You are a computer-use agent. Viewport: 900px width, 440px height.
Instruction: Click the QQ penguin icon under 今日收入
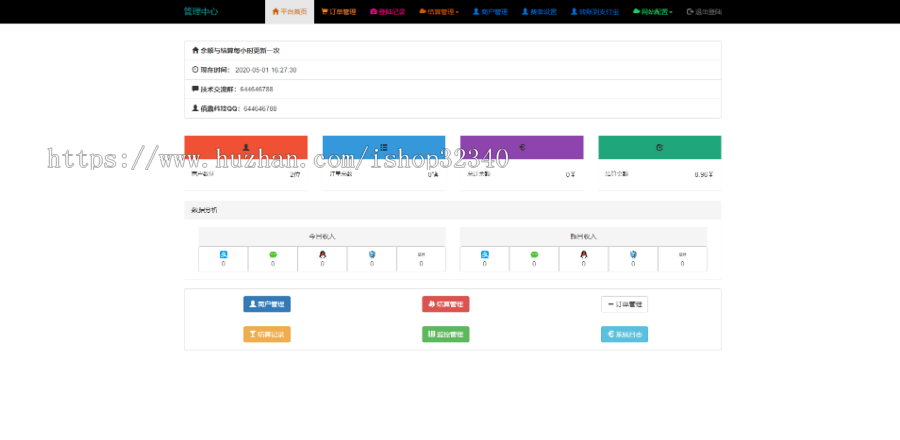(x=322, y=254)
